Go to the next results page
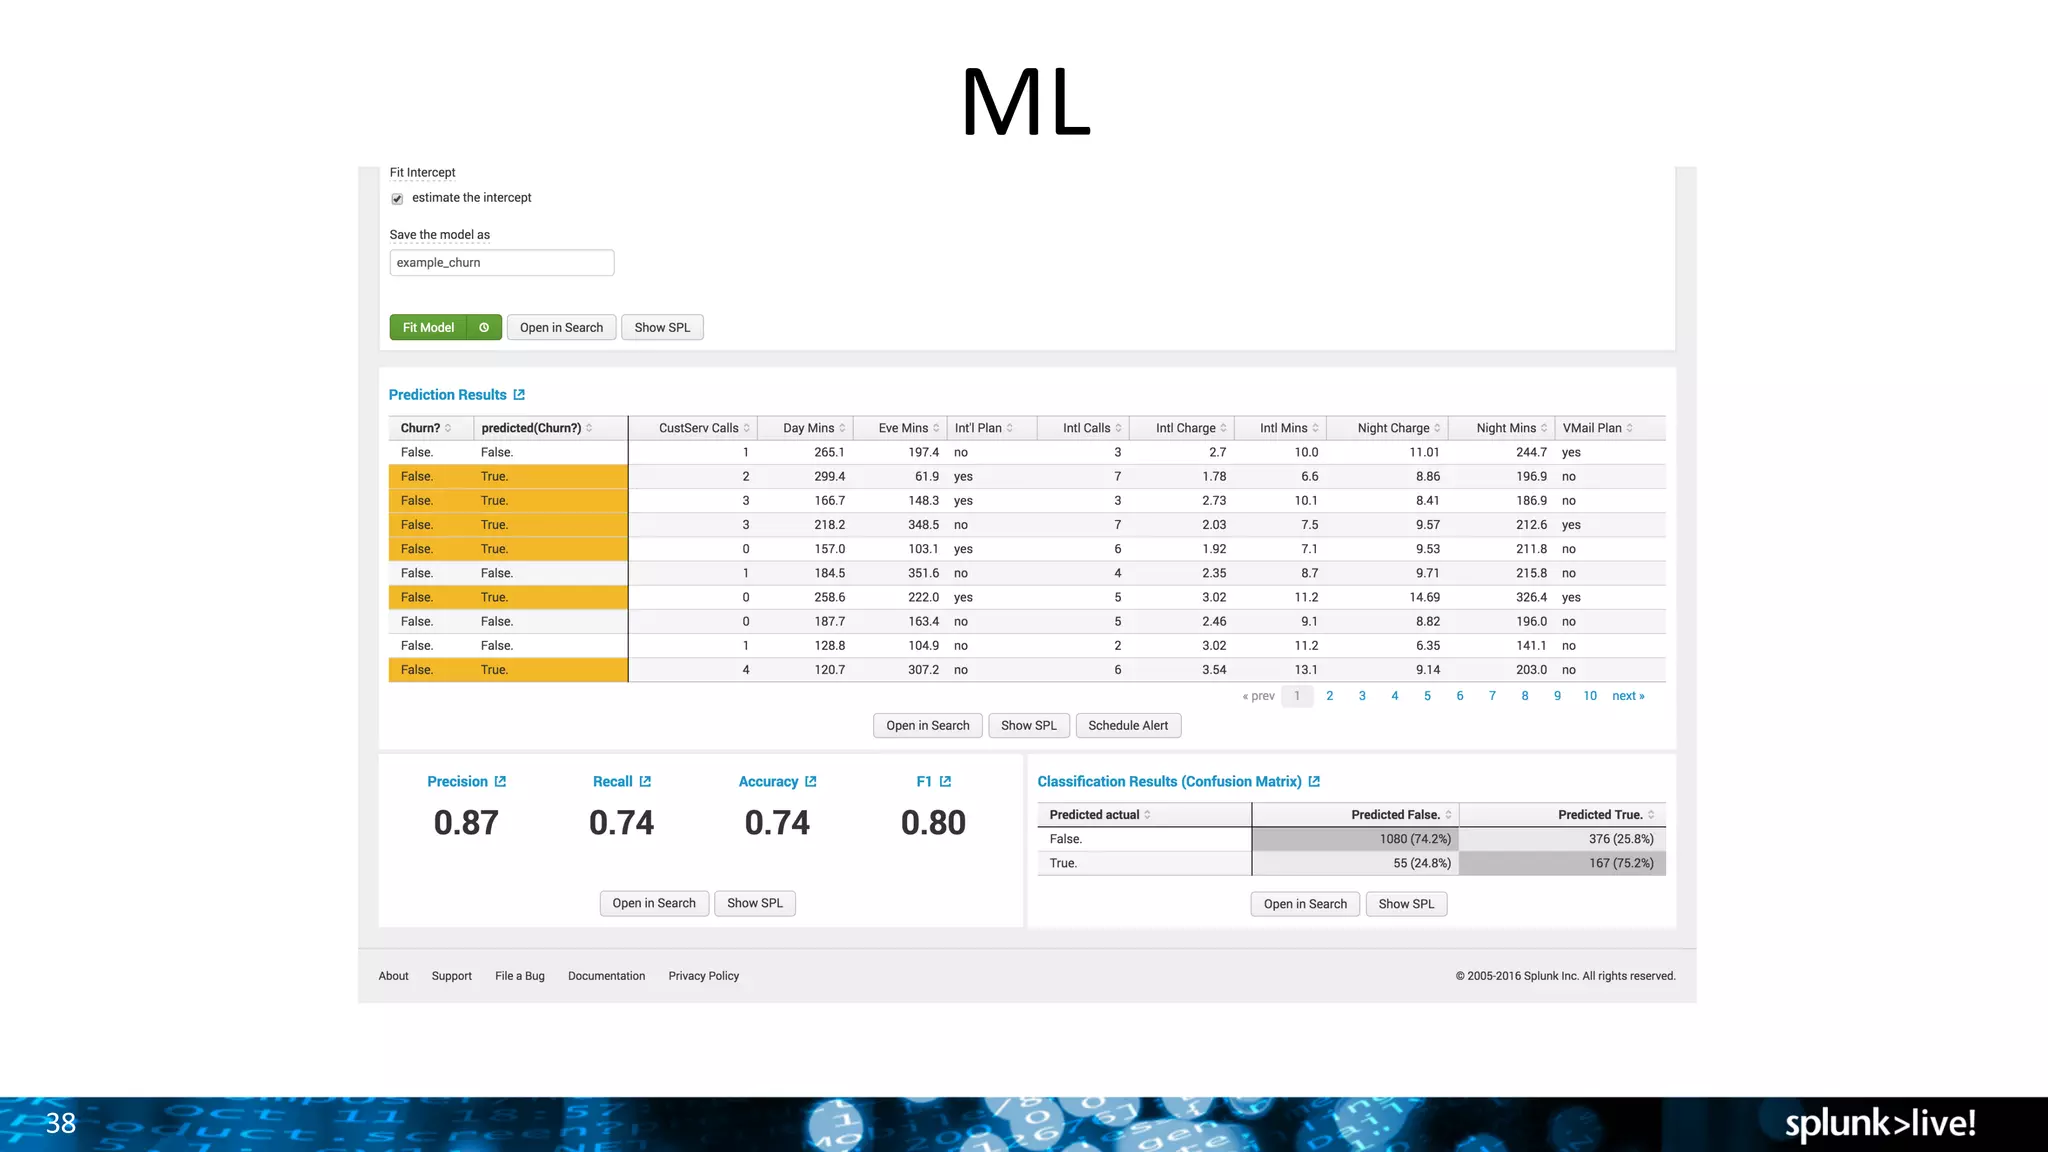The image size is (2048, 1152). pyautogui.click(x=1627, y=696)
